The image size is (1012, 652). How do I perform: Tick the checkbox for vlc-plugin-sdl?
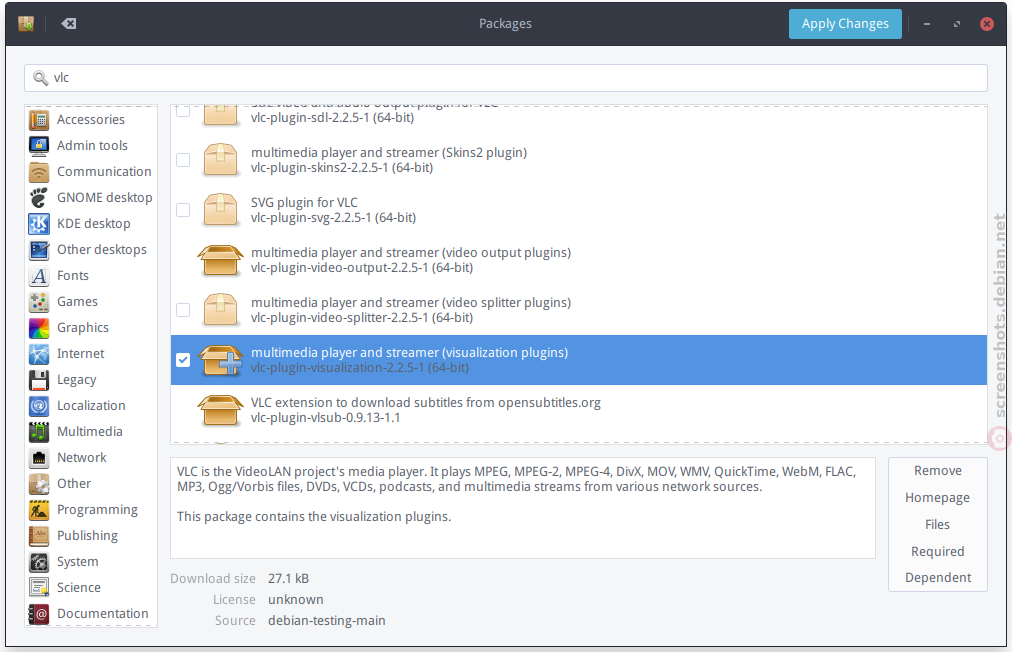(183, 111)
